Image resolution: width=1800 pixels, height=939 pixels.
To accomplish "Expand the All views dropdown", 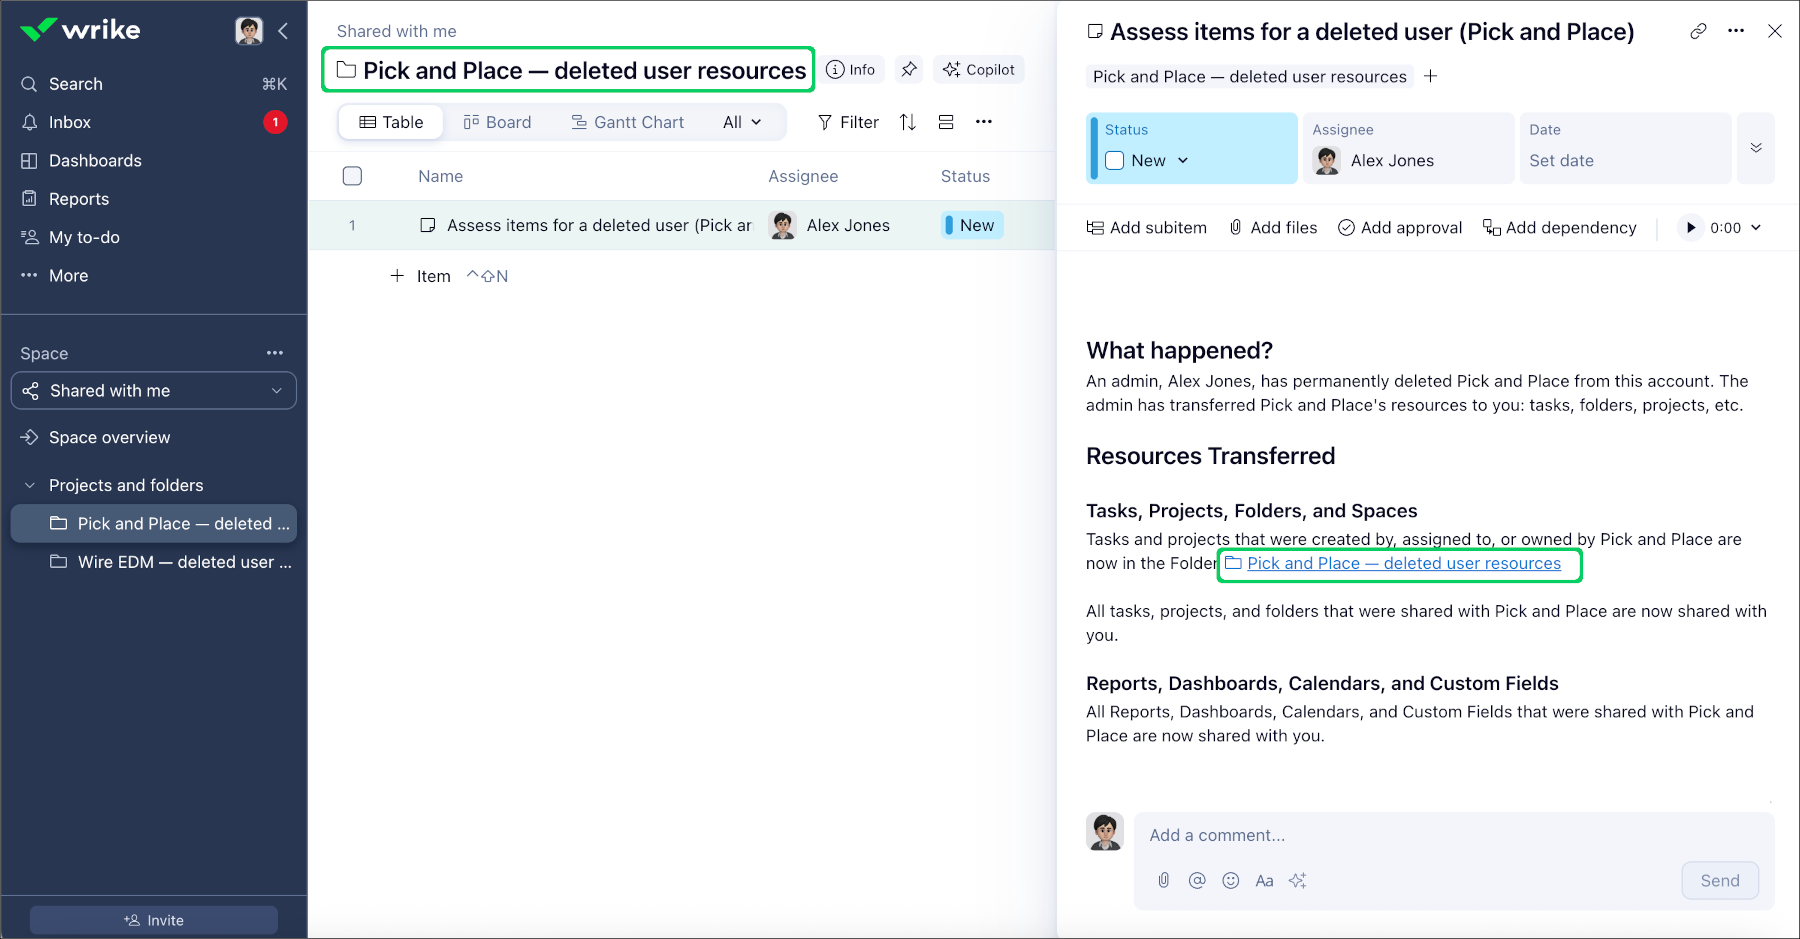I will pos(742,122).
